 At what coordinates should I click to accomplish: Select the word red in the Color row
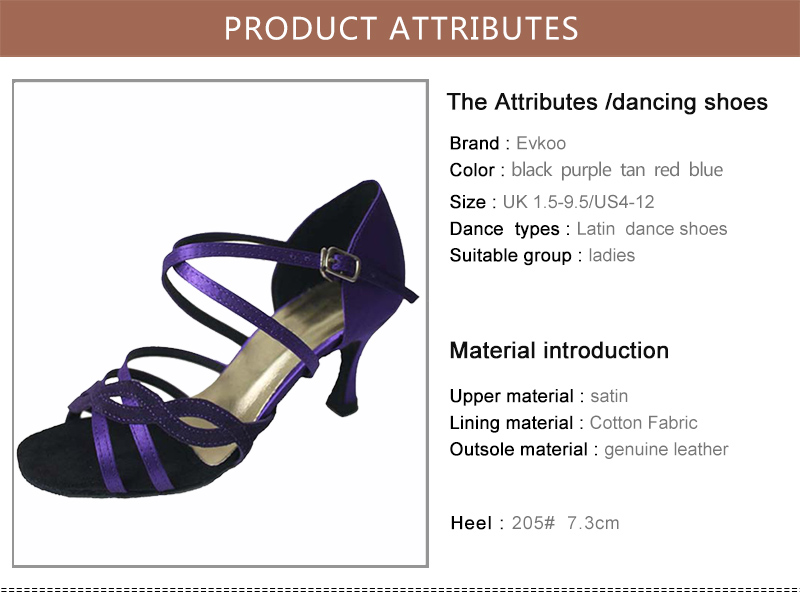pos(666,170)
